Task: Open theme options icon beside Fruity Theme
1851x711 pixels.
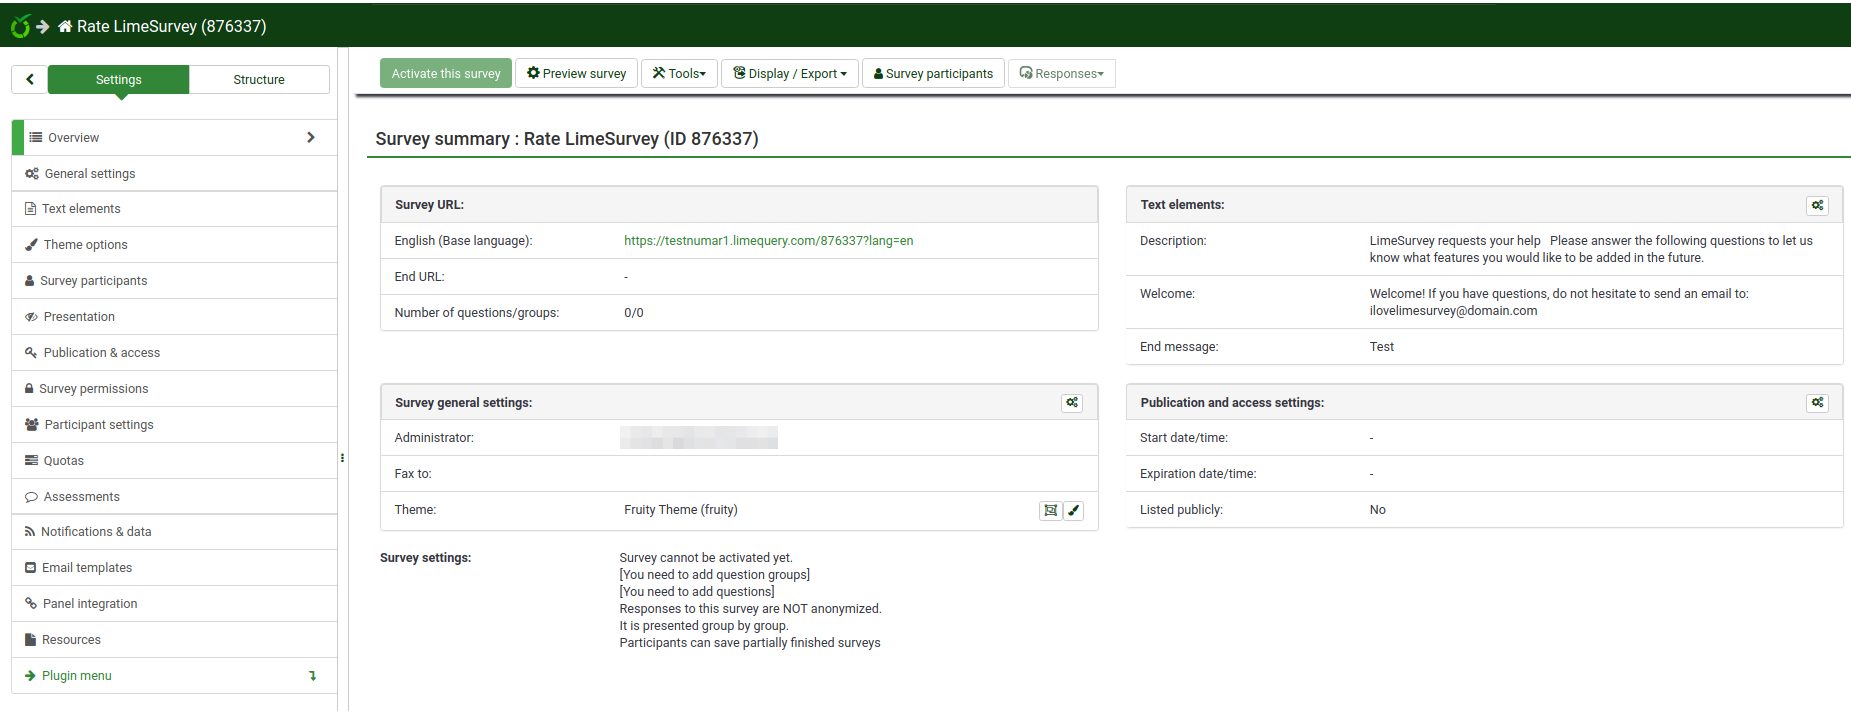Action: pos(1050,510)
